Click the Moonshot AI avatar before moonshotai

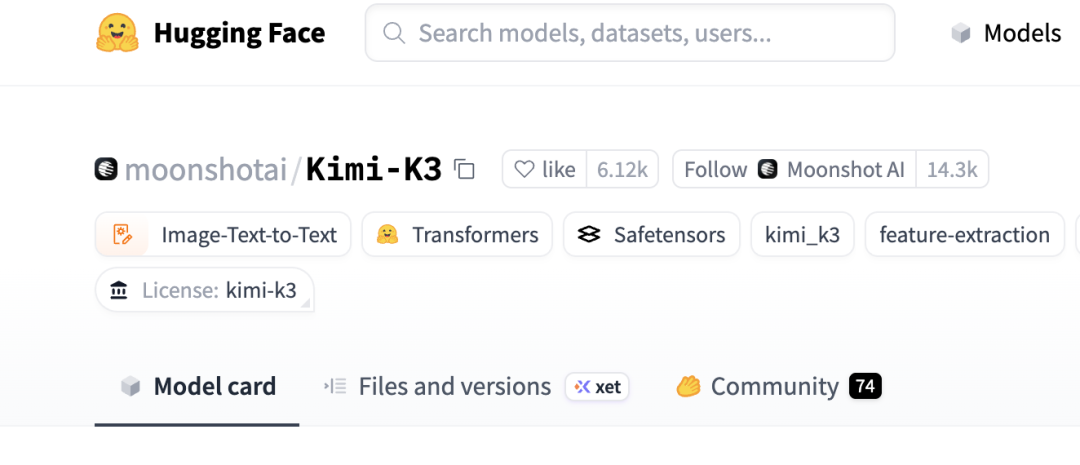pos(106,169)
